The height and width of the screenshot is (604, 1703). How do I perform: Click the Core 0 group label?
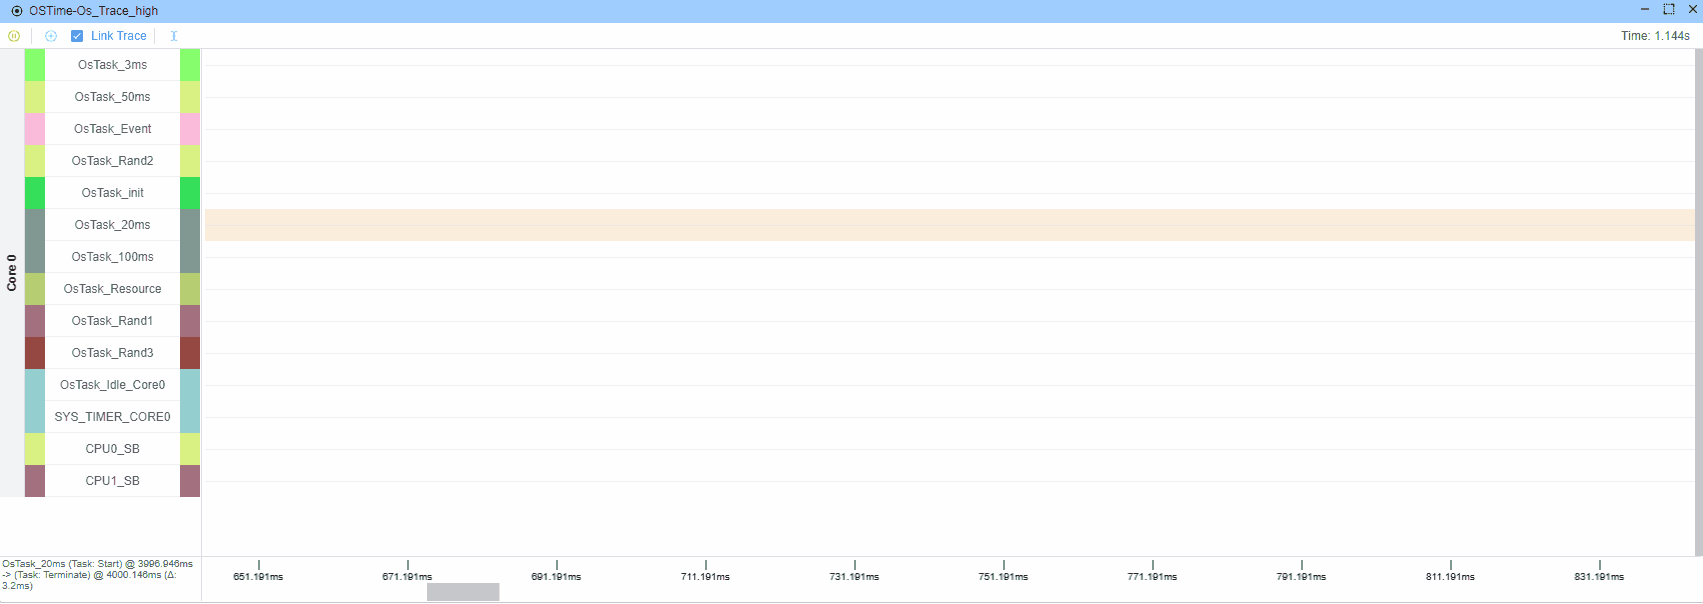12,273
